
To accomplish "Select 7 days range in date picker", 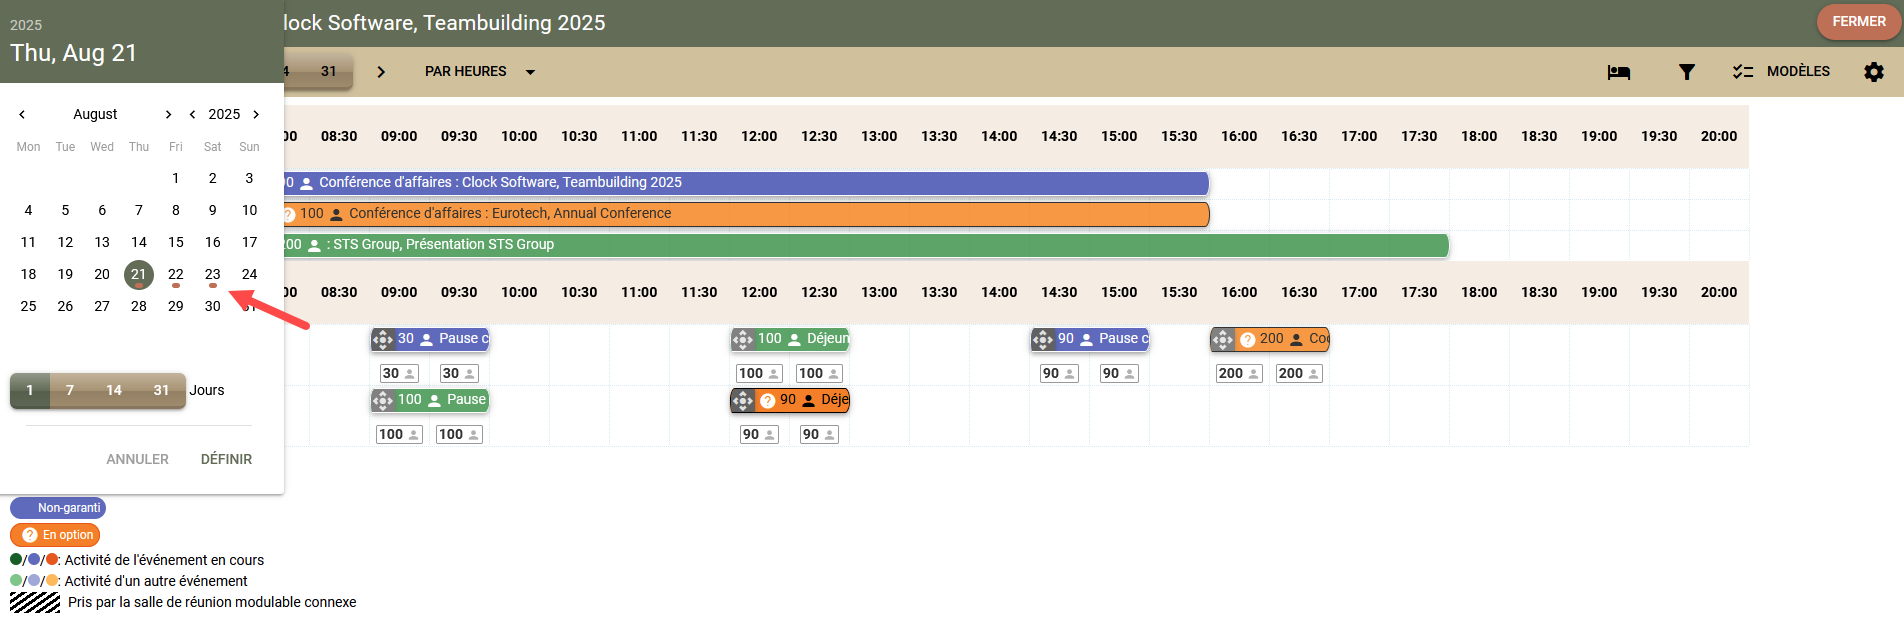I will (70, 390).
